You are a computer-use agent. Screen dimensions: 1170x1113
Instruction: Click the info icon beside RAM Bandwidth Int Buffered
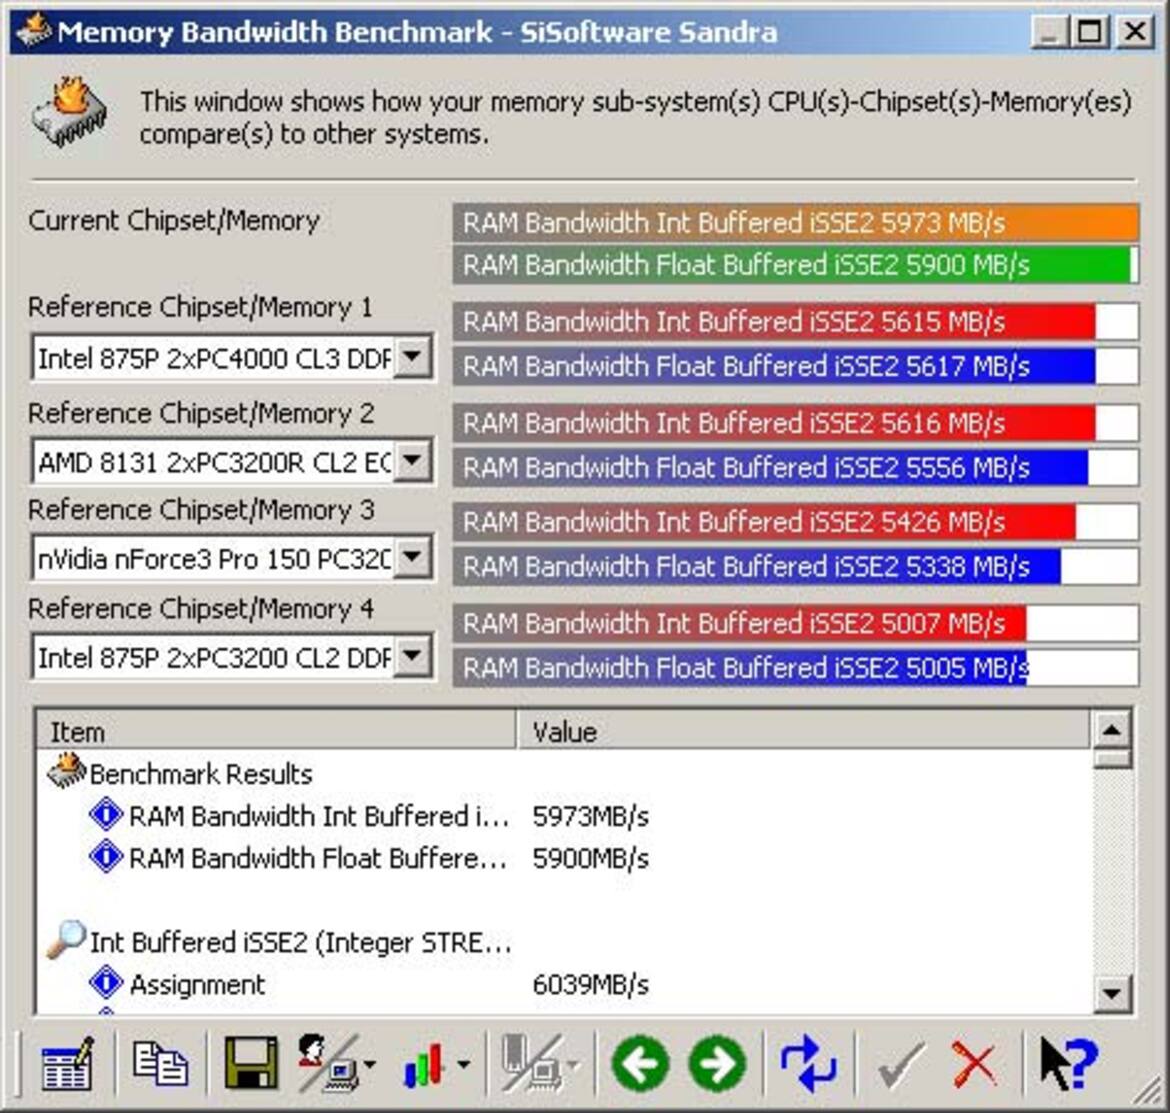[x=106, y=815]
